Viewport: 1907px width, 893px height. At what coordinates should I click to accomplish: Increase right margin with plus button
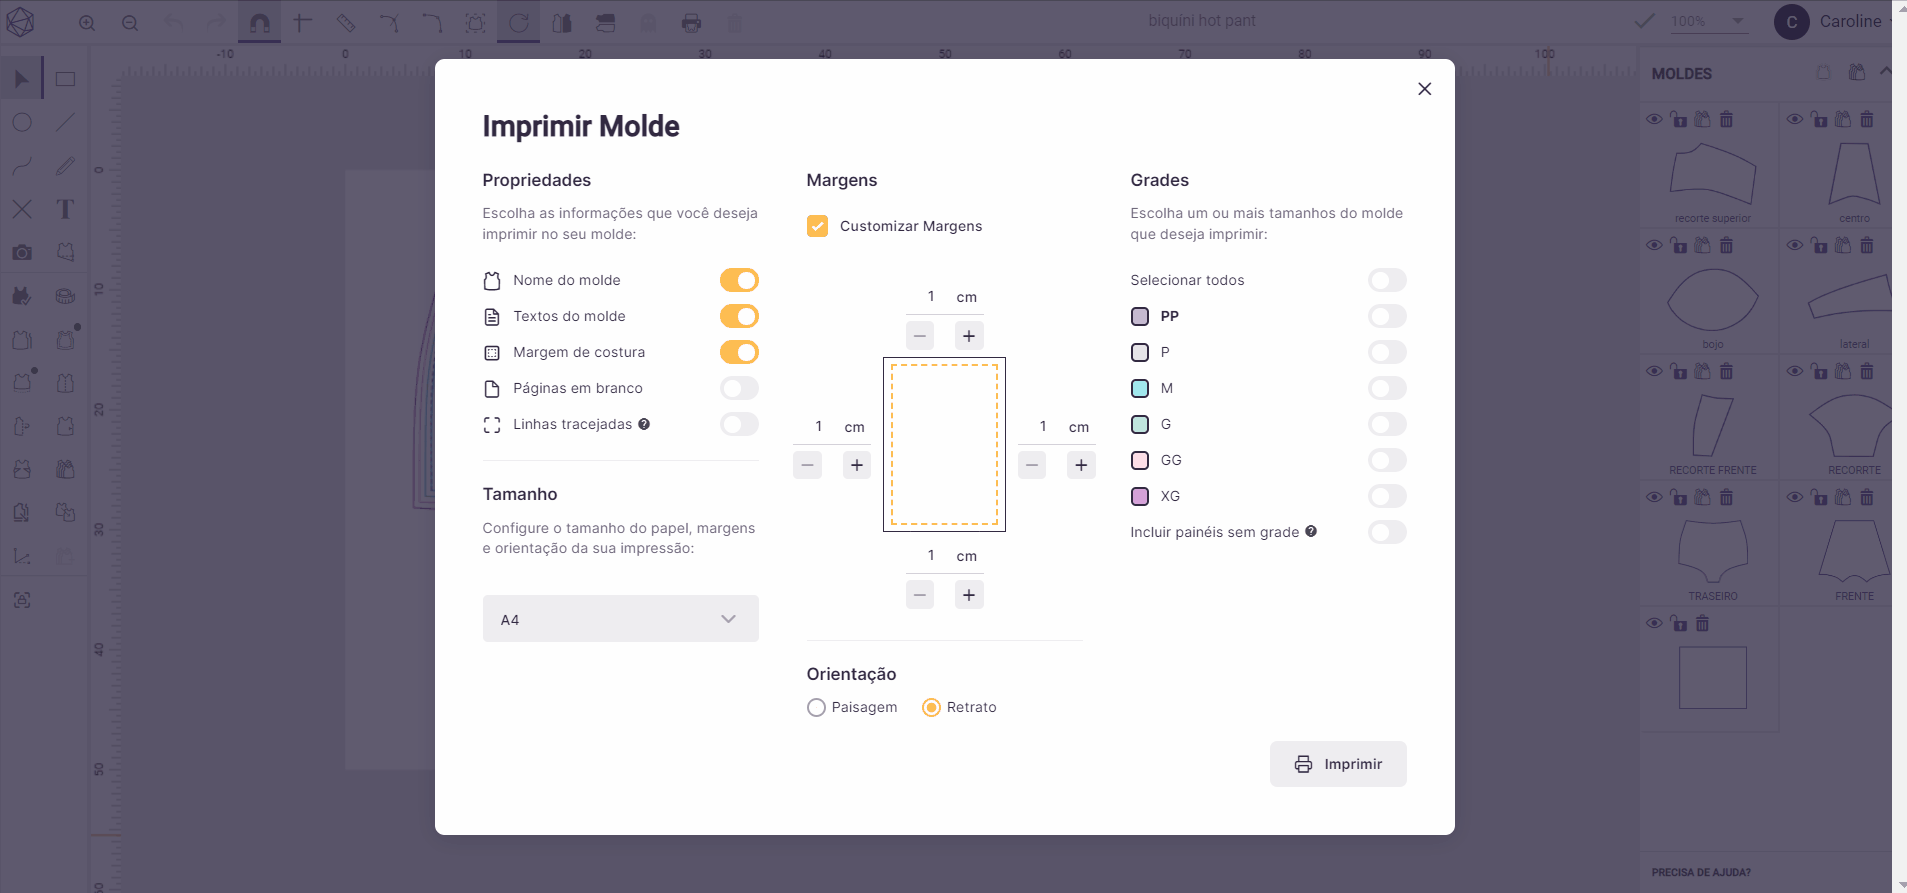[1081, 465]
